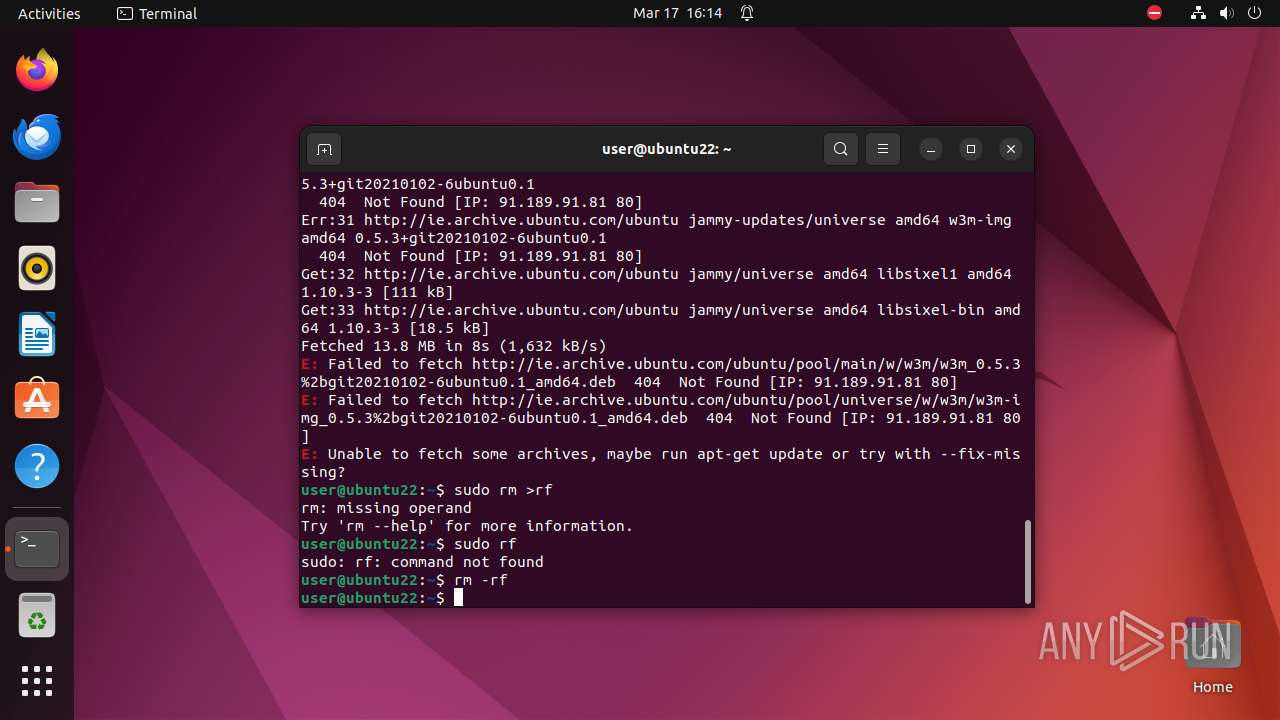Open Help from the dock
The height and width of the screenshot is (720, 1280).
coord(37,466)
